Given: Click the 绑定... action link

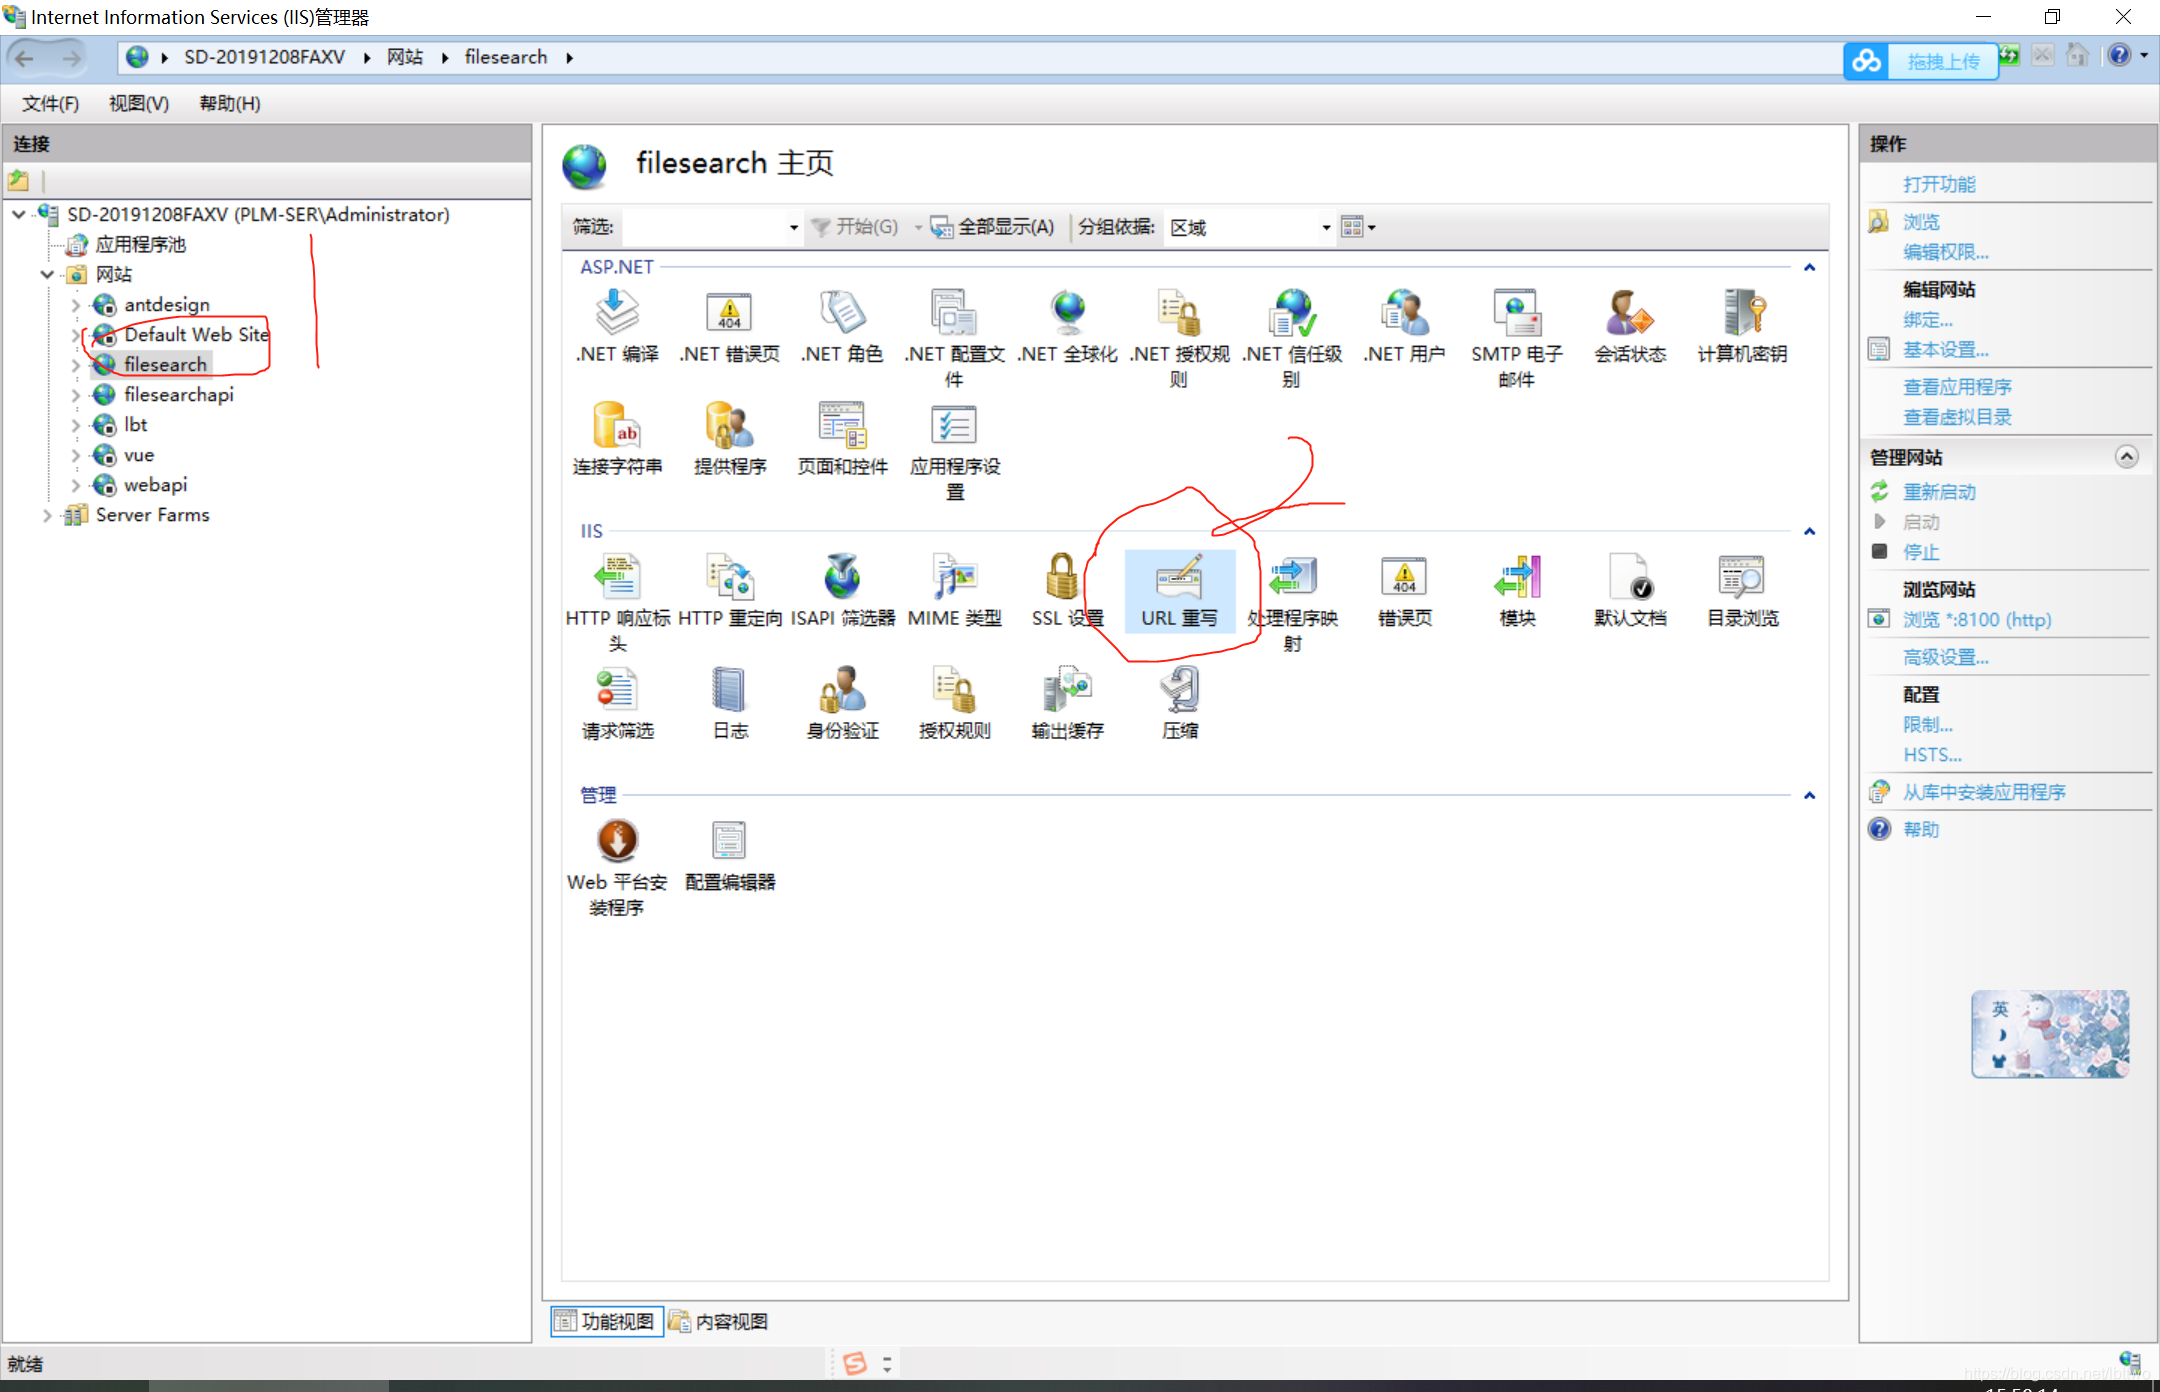Looking at the screenshot, I should pos(1927,320).
